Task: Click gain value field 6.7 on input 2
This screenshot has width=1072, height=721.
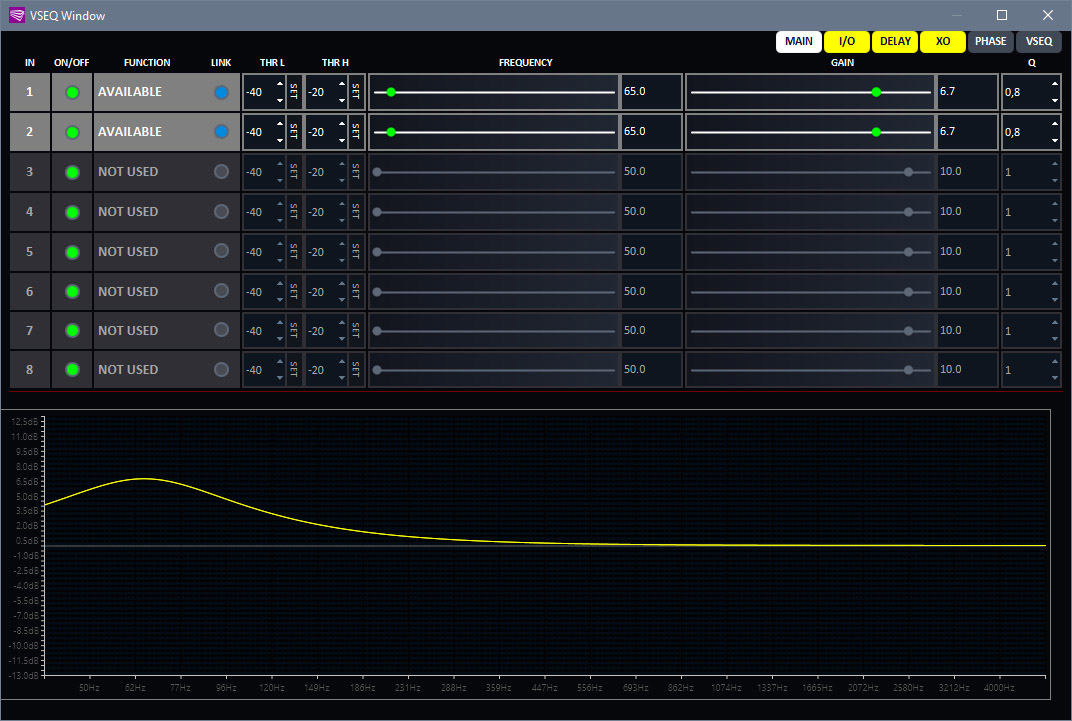Action: (x=967, y=132)
